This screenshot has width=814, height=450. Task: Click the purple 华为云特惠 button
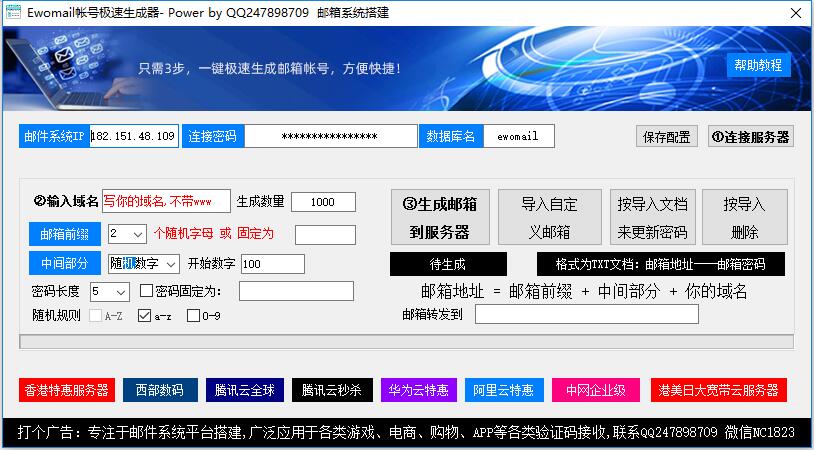coord(419,390)
